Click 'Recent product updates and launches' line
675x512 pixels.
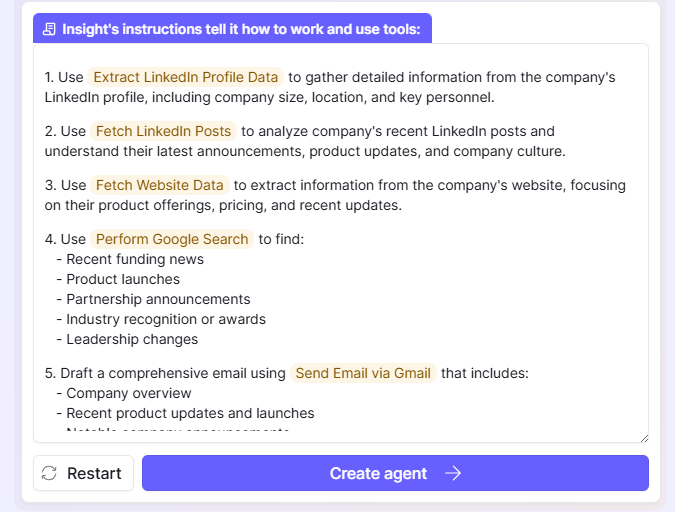click(190, 413)
